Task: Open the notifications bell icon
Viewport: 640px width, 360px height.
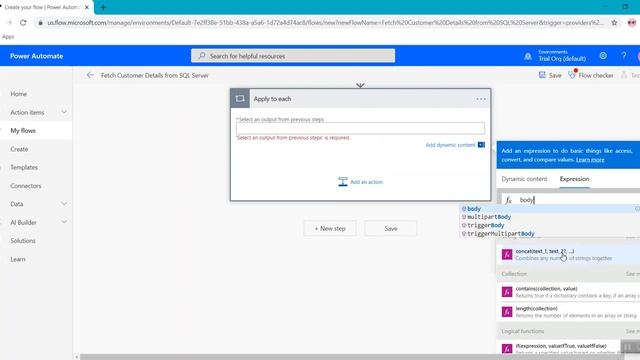Action: point(528,56)
